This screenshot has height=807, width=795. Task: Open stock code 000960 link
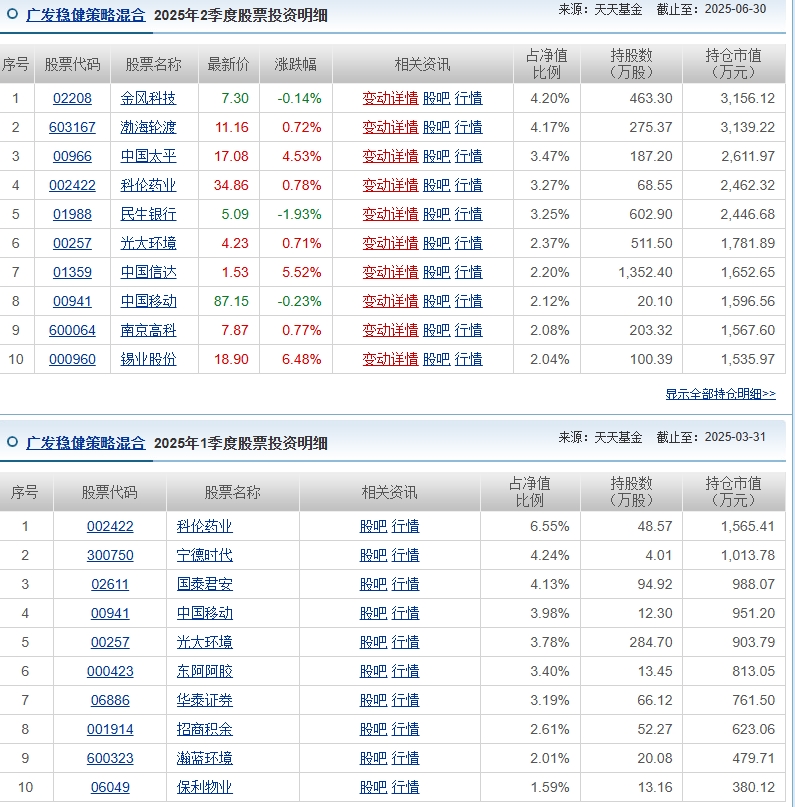point(72,359)
